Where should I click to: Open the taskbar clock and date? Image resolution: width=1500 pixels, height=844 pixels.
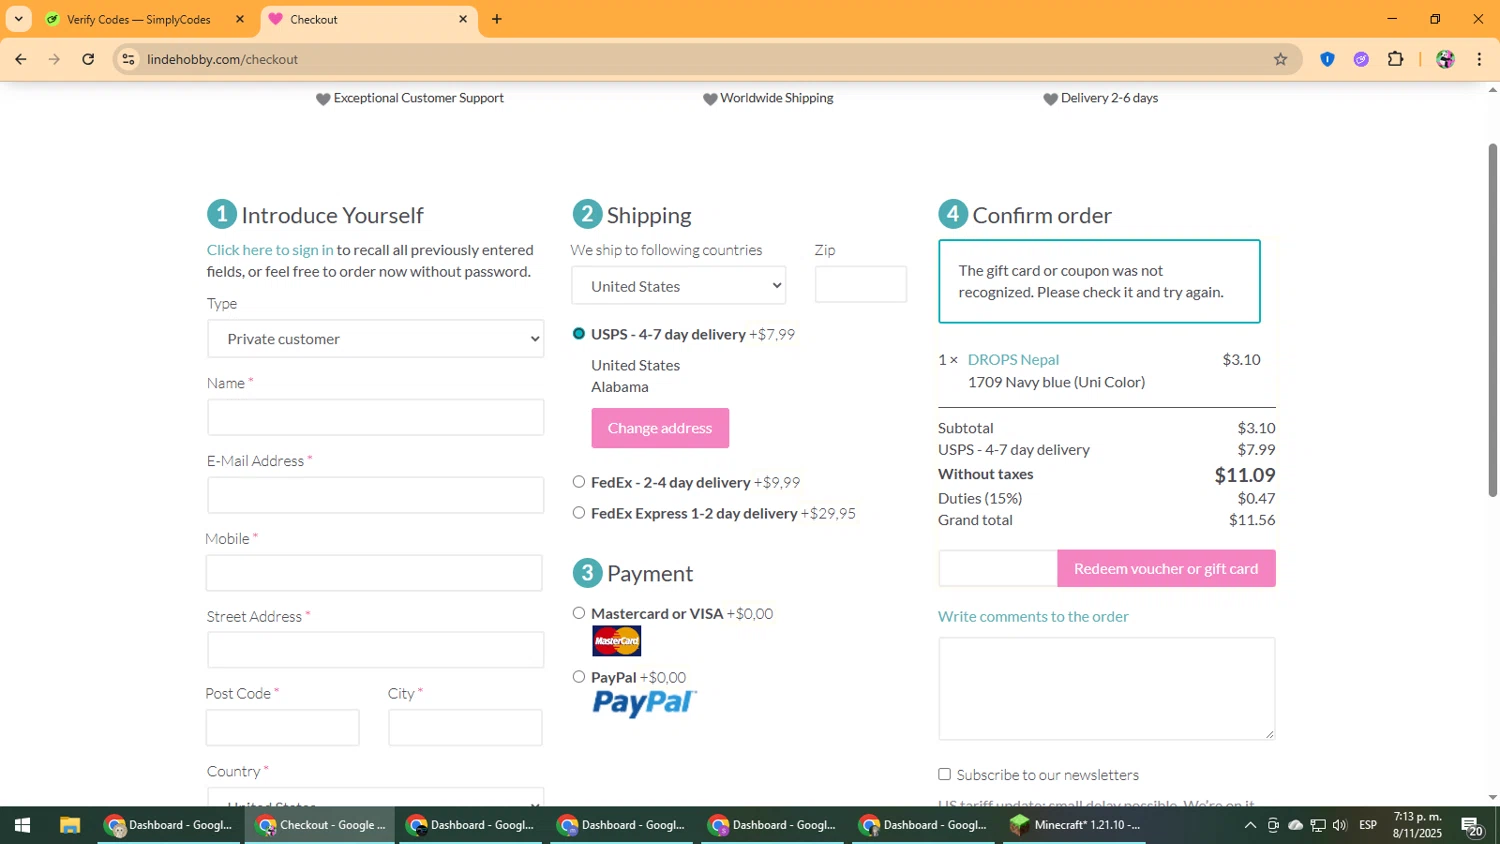coord(1418,825)
